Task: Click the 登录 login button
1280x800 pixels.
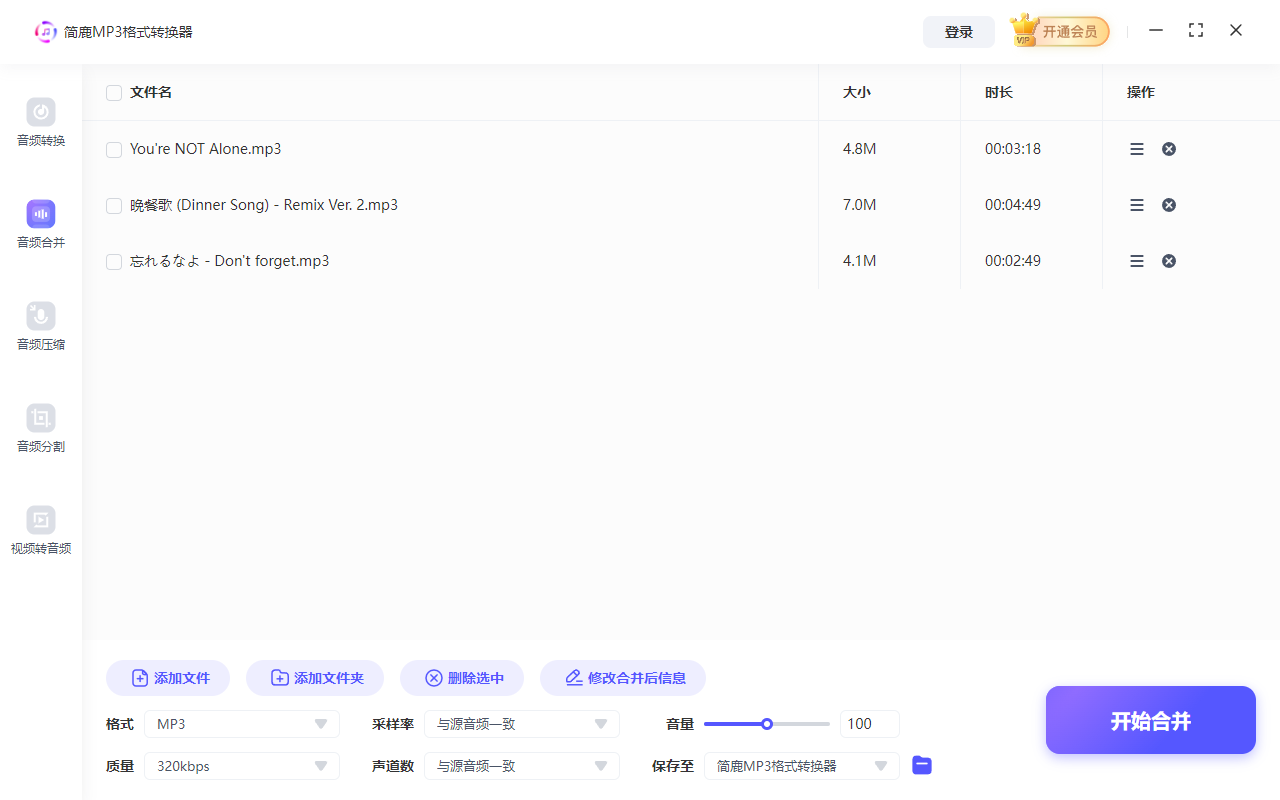Action: 959,32
